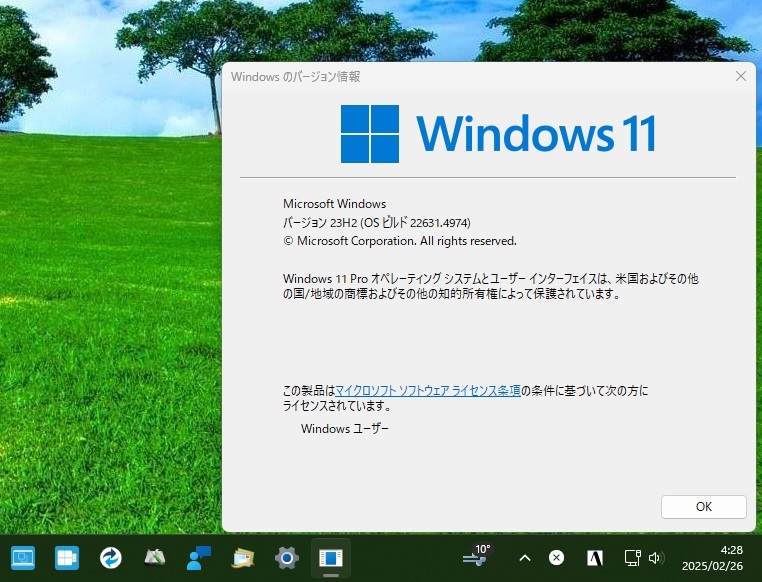
Task: Click the circled X tray icon
Action: [x=556, y=558]
